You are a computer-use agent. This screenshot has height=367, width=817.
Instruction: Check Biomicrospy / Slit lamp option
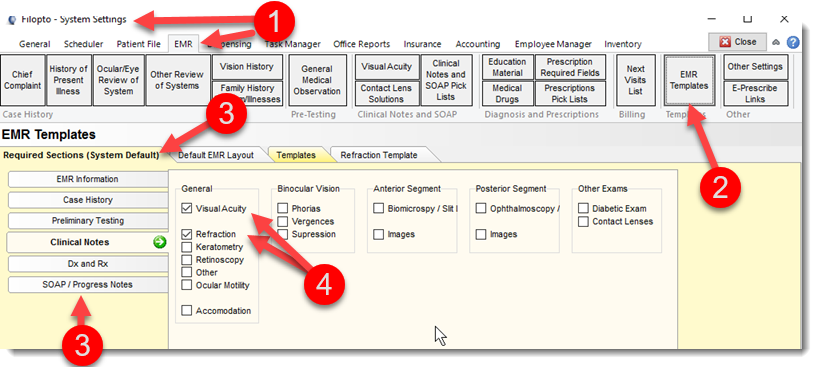point(379,209)
